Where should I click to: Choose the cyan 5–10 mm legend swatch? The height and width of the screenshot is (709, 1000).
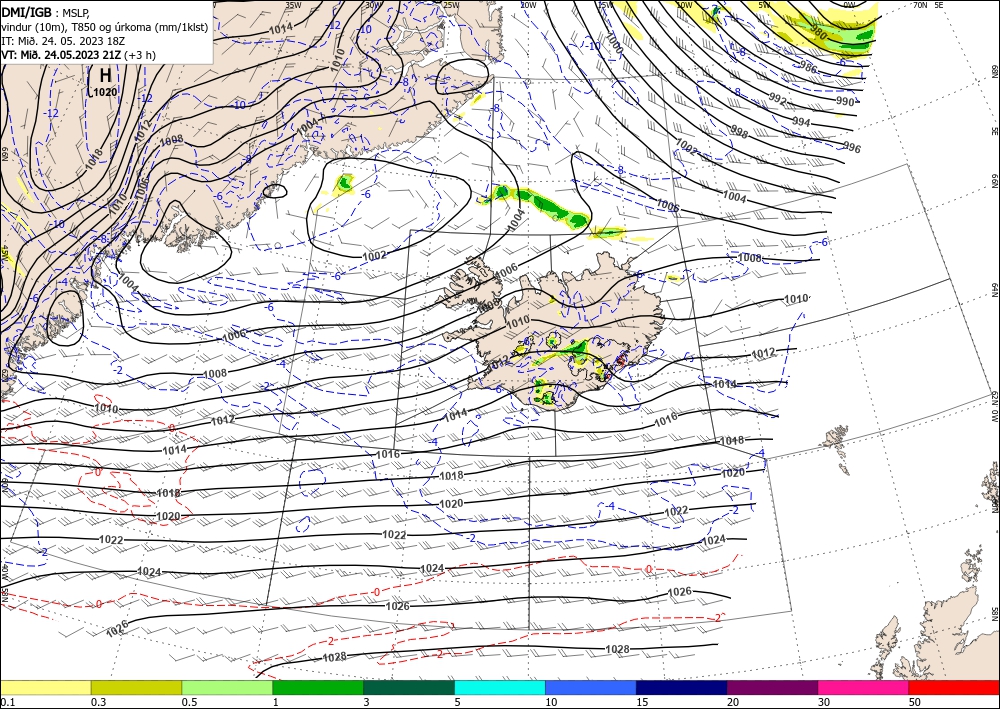point(499,687)
